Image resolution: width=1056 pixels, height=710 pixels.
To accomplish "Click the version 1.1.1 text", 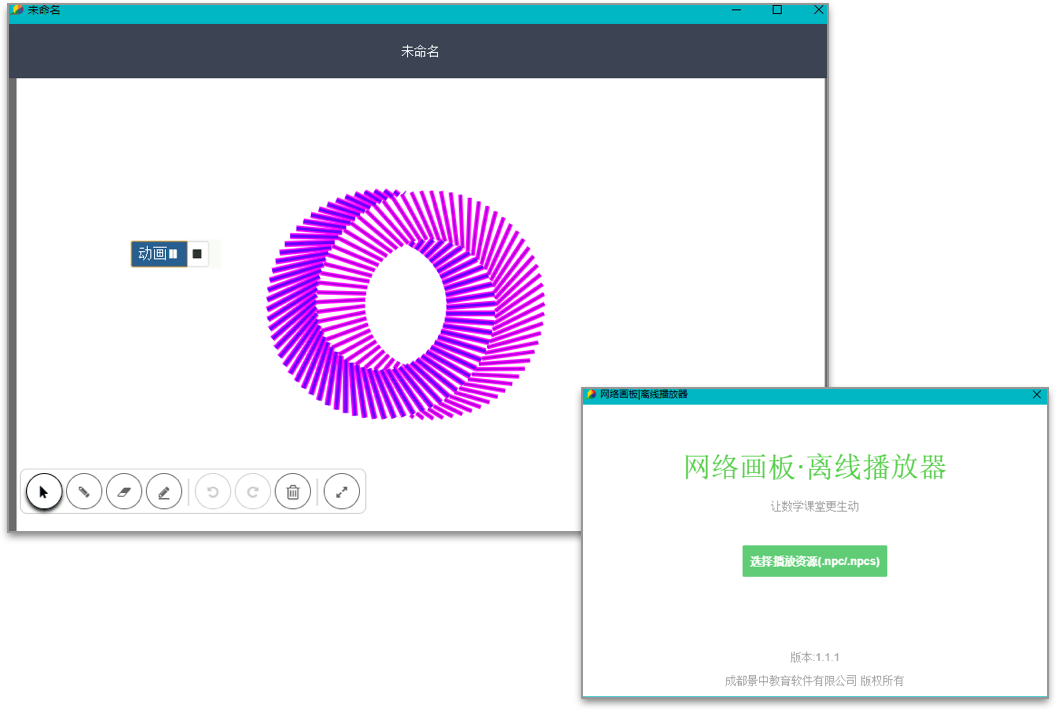I will coord(814,657).
